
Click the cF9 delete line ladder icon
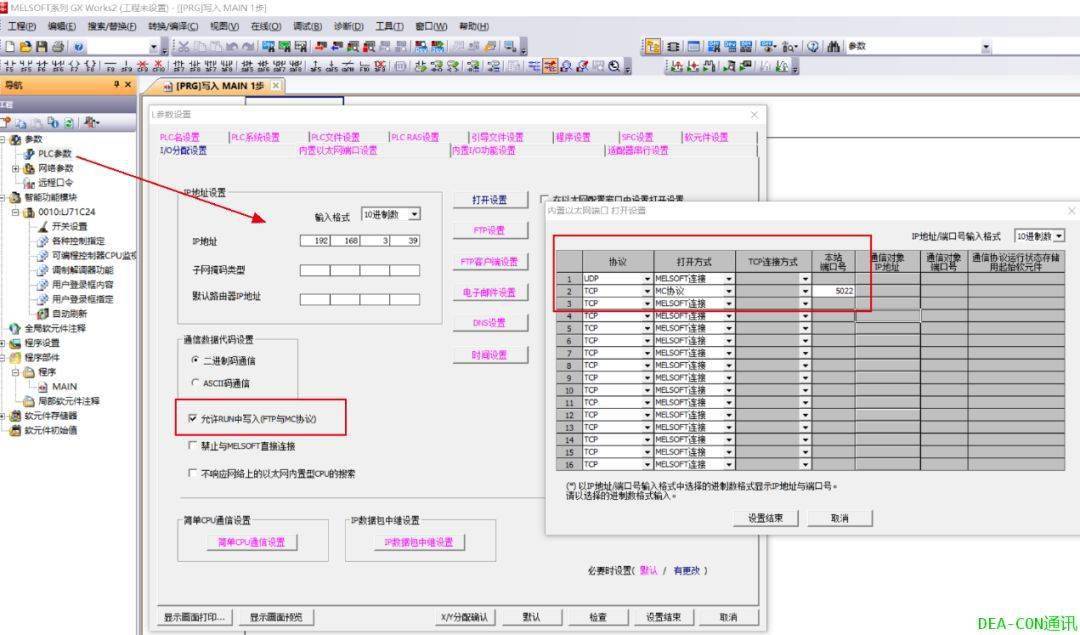(x=143, y=67)
